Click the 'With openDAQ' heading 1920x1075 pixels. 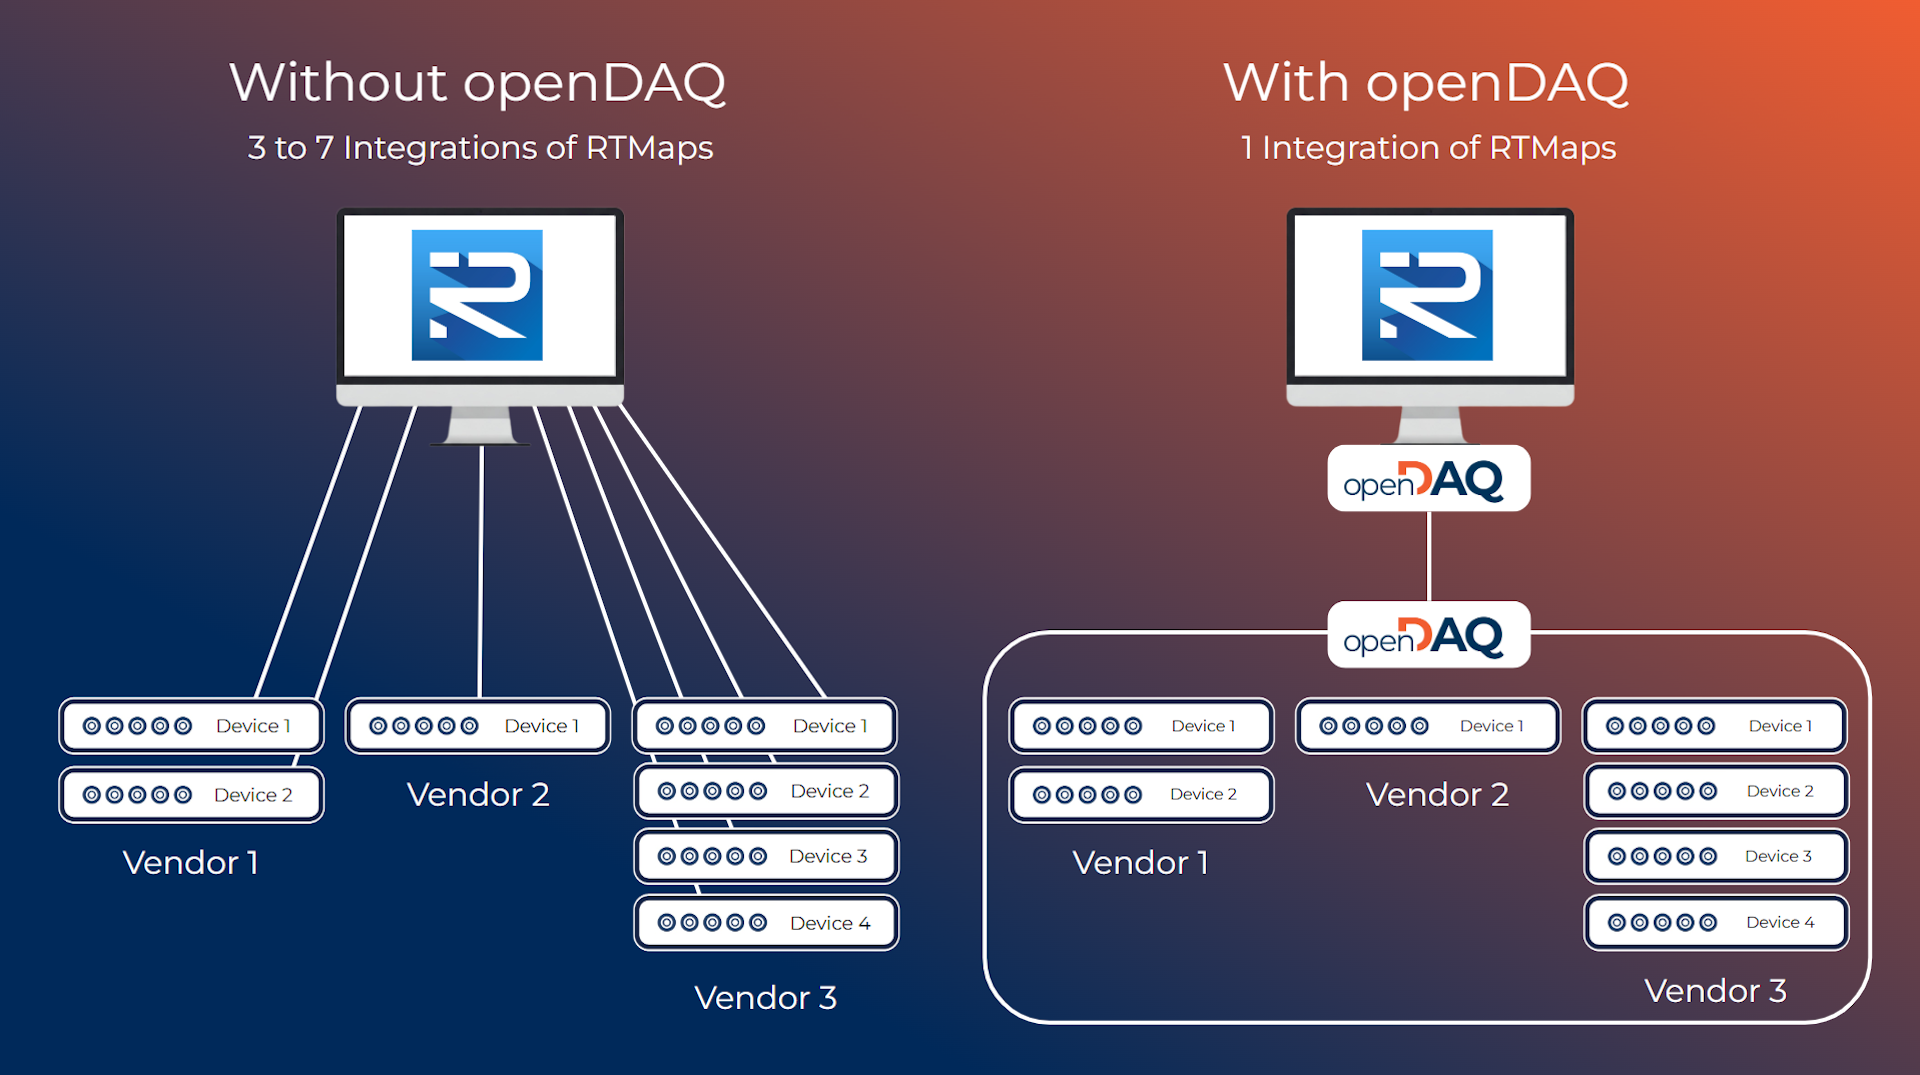point(1427,84)
